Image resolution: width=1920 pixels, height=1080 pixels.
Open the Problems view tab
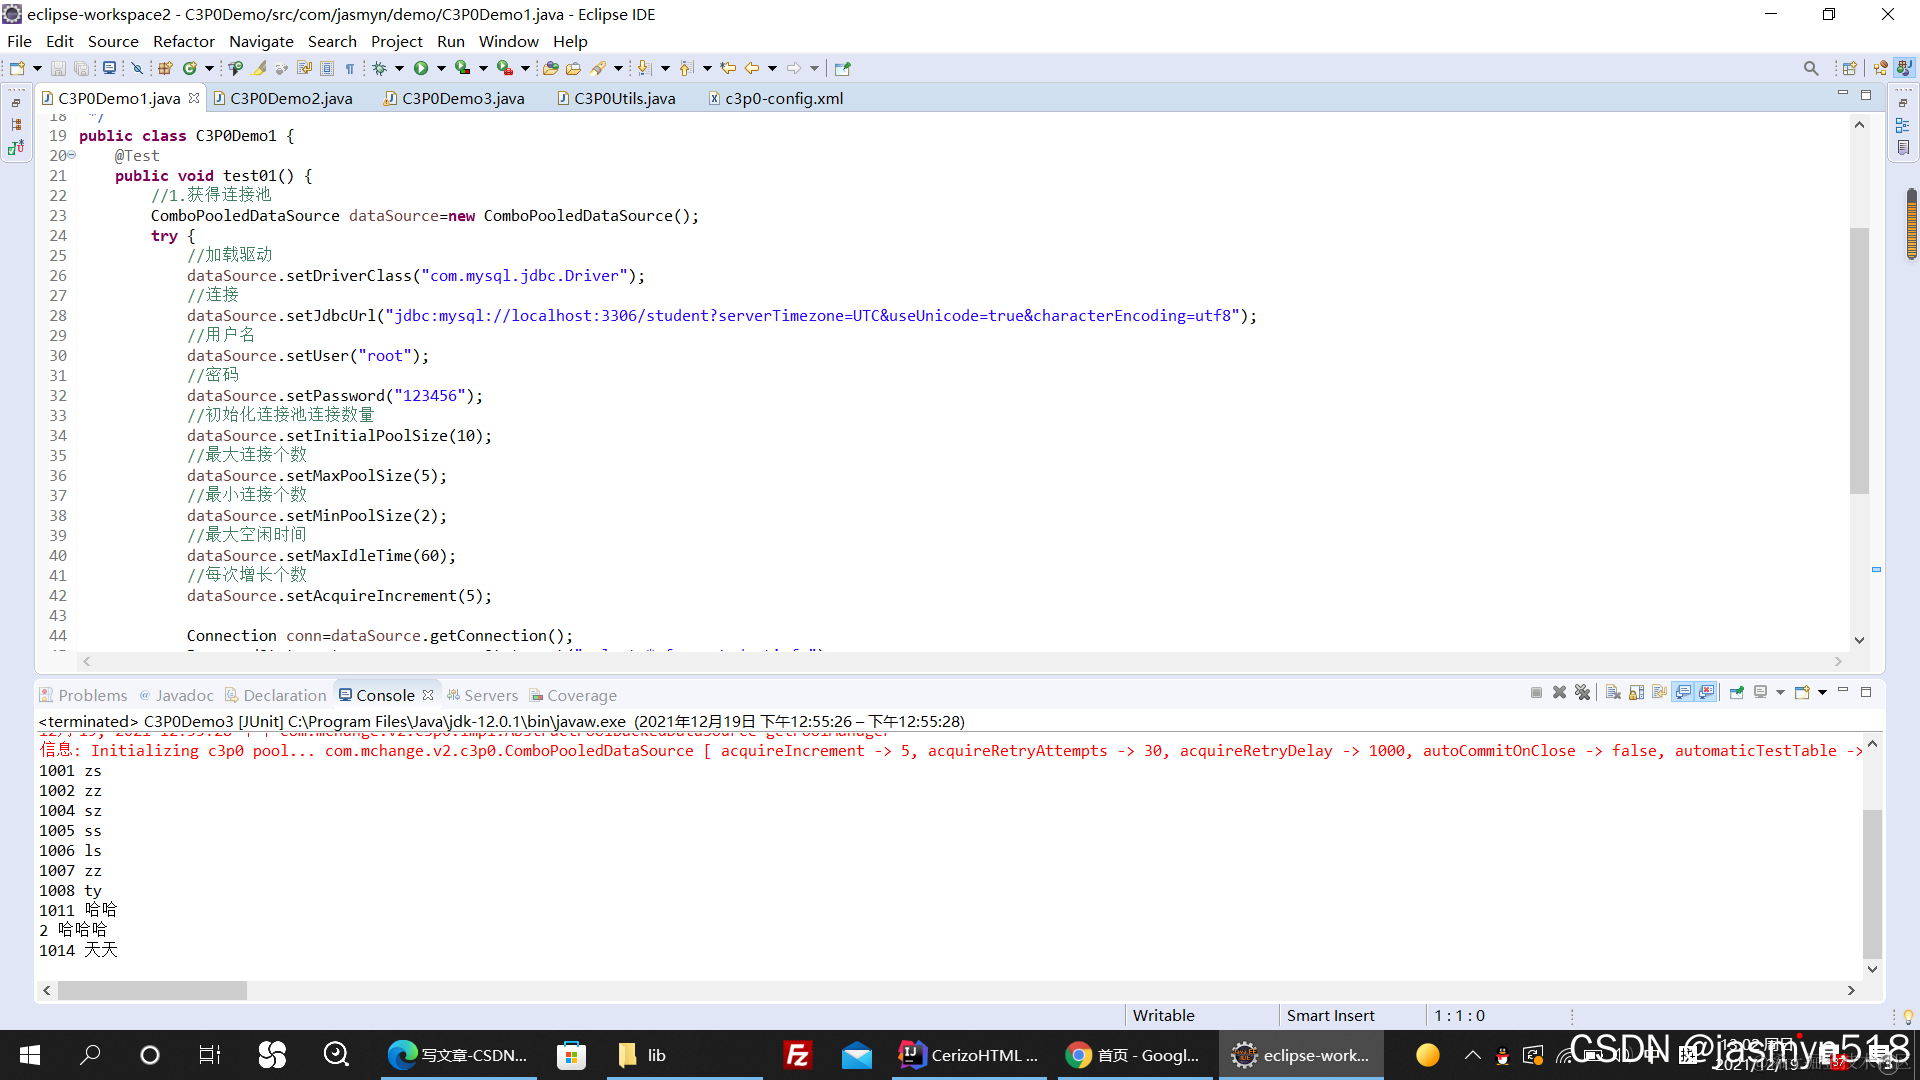pyautogui.click(x=92, y=695)
